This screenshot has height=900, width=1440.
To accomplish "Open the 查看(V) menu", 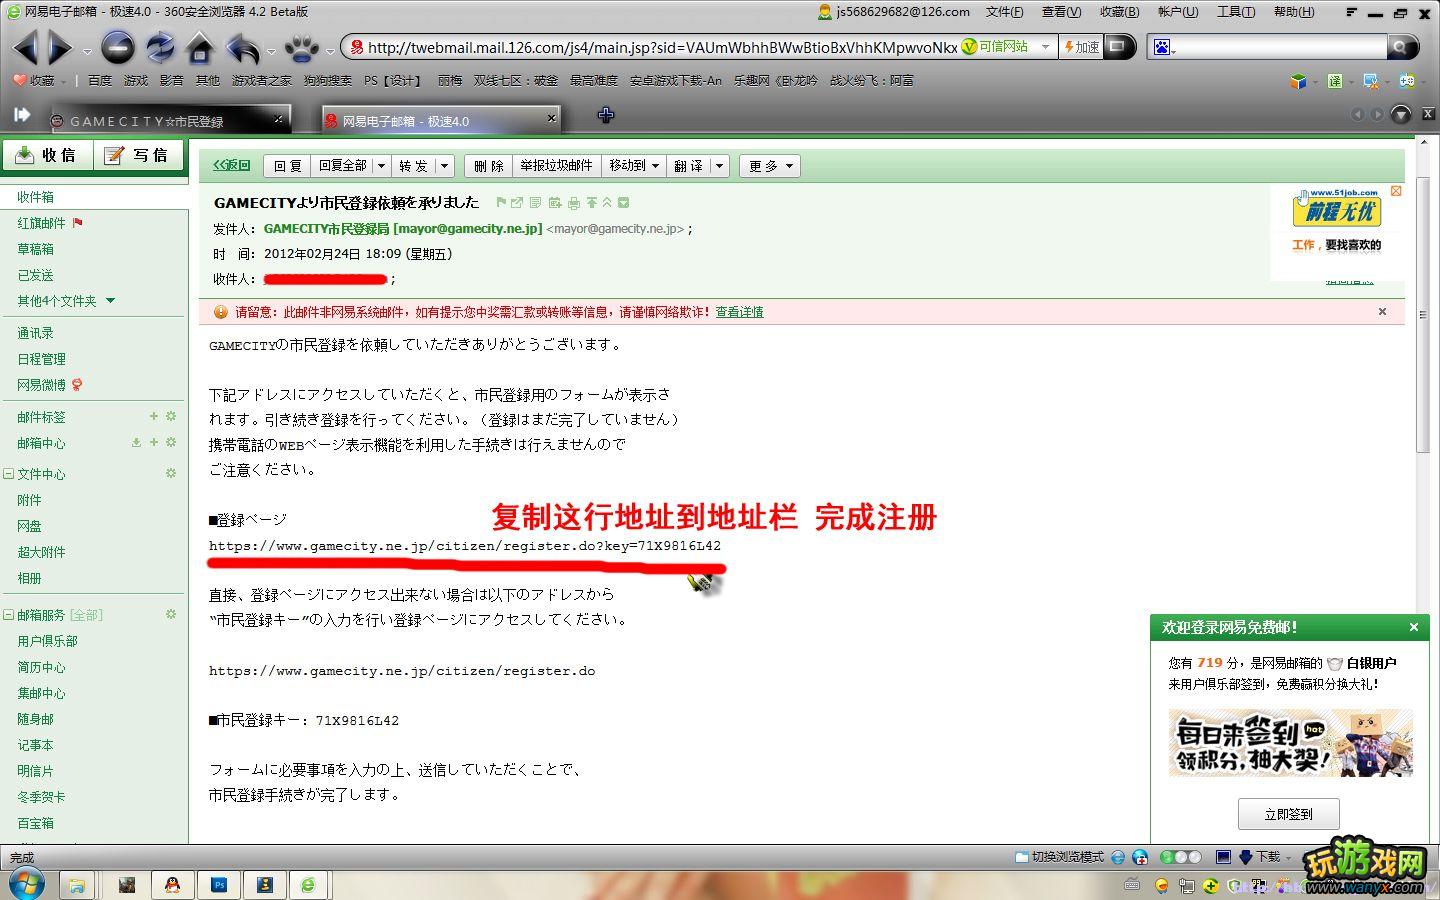I will click(x=1061, y=12).
